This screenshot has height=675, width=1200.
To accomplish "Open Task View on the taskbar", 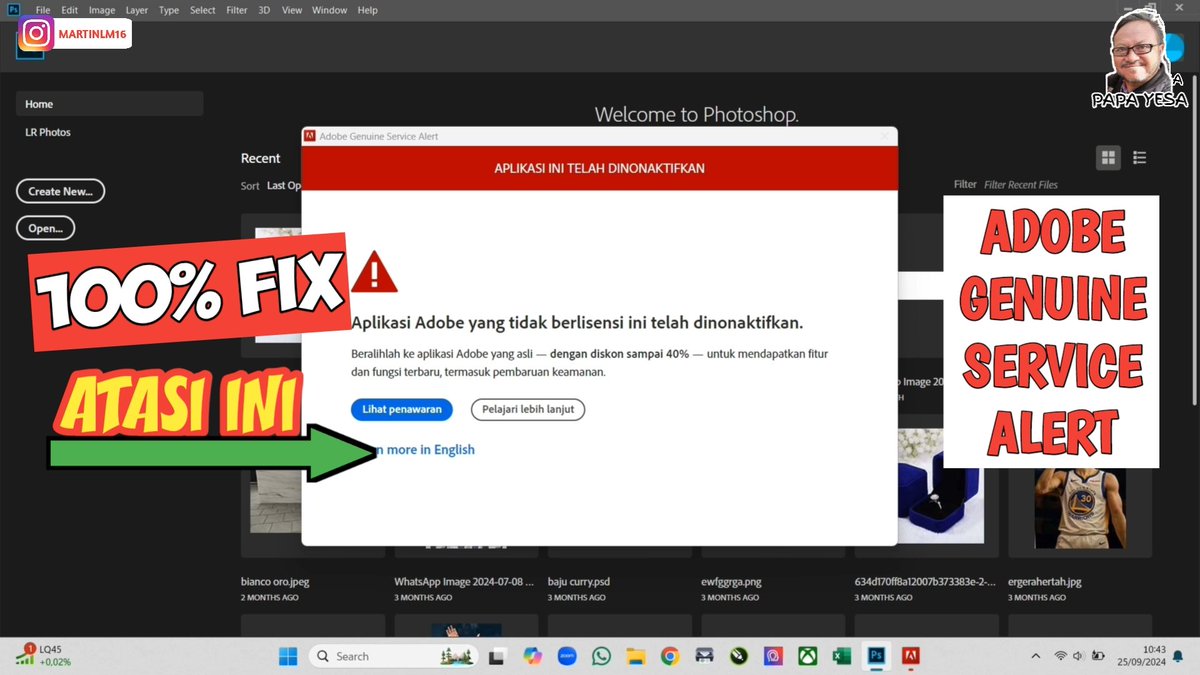I will pyautogui.click(x=497, y=656).
